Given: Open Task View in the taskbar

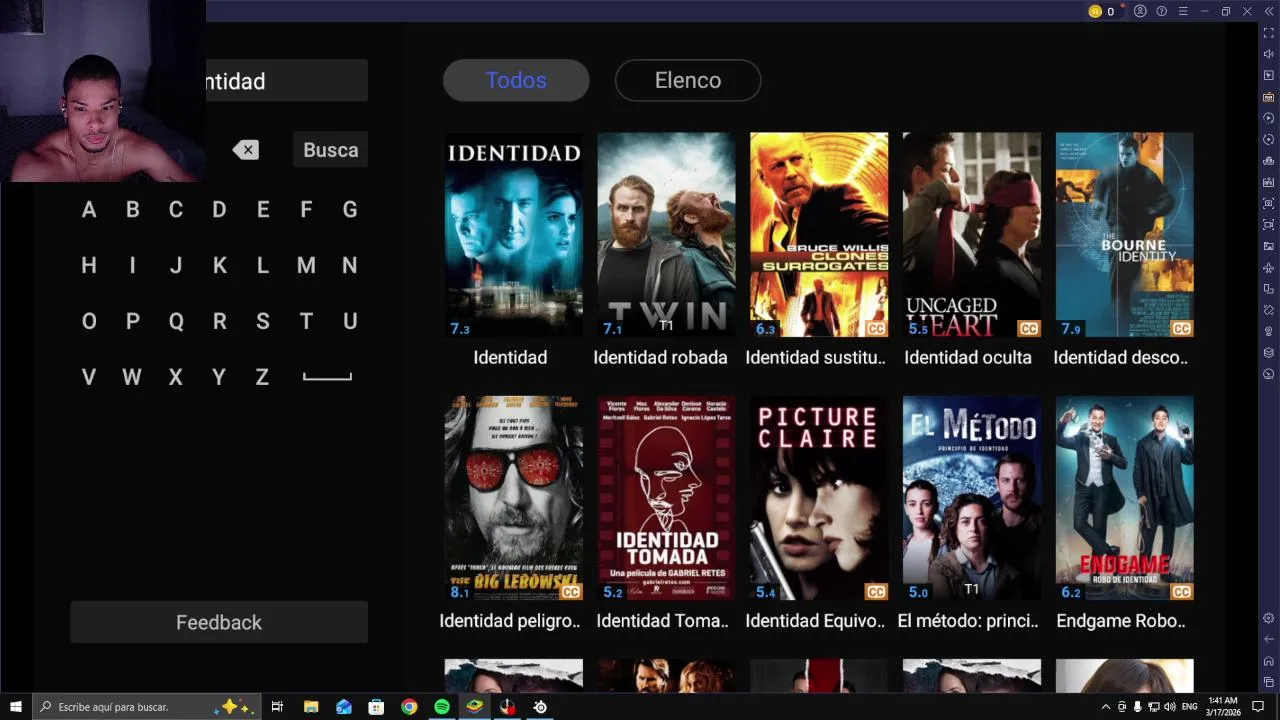Looking at the screenshot, I should (x=277, y=707).
